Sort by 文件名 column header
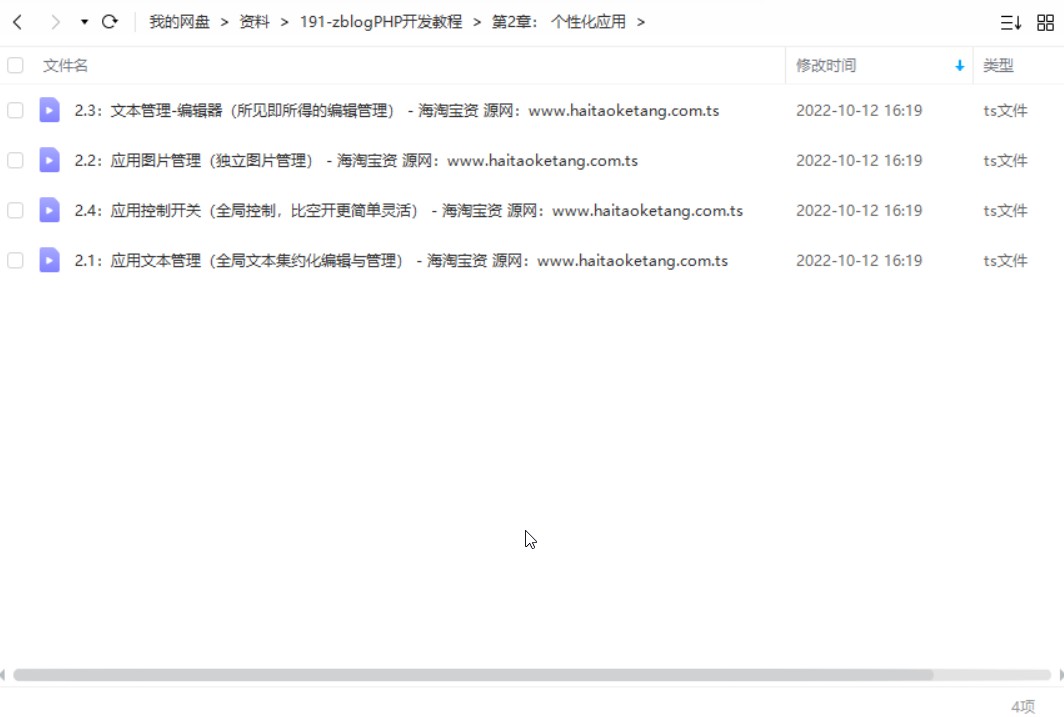 tap(66, 66)
